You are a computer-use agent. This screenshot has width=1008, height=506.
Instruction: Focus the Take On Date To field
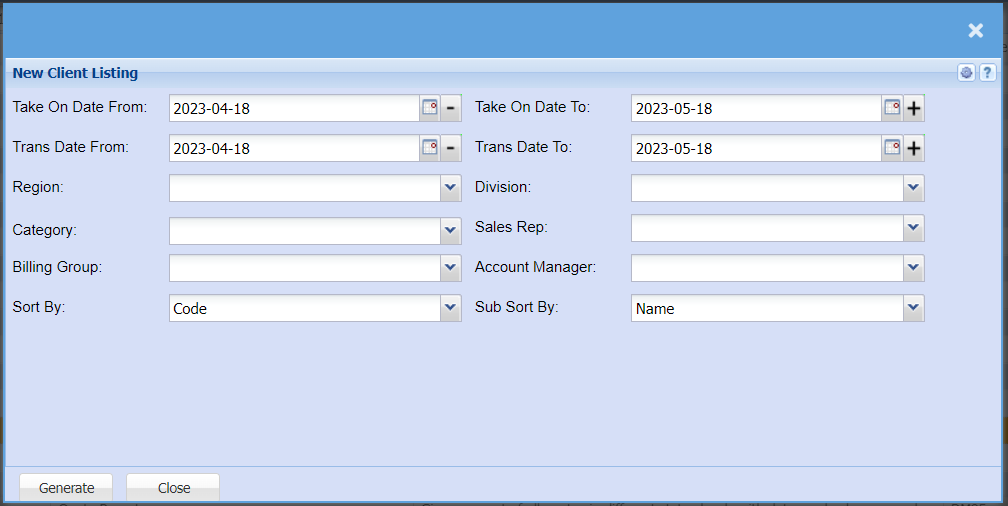757,108
